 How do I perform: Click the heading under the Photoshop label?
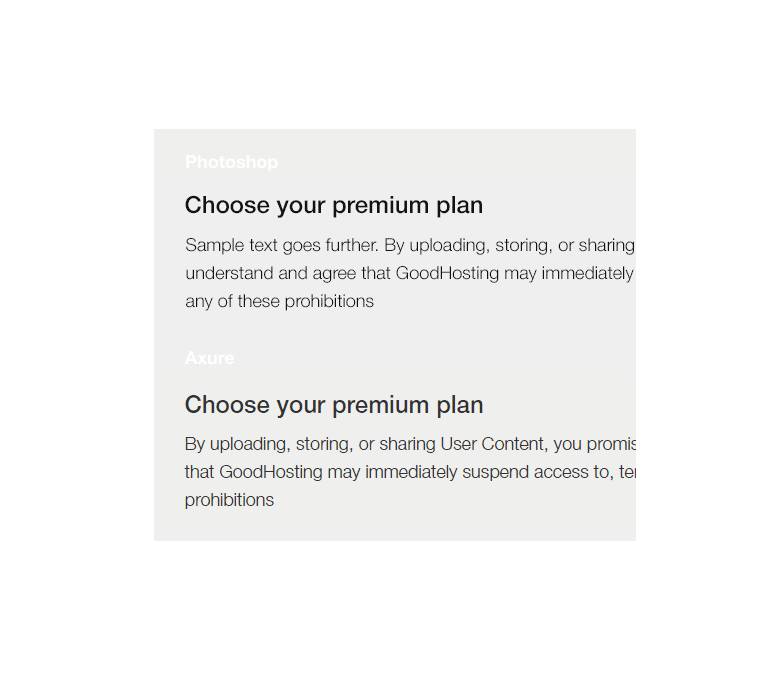tap(333, 205)
